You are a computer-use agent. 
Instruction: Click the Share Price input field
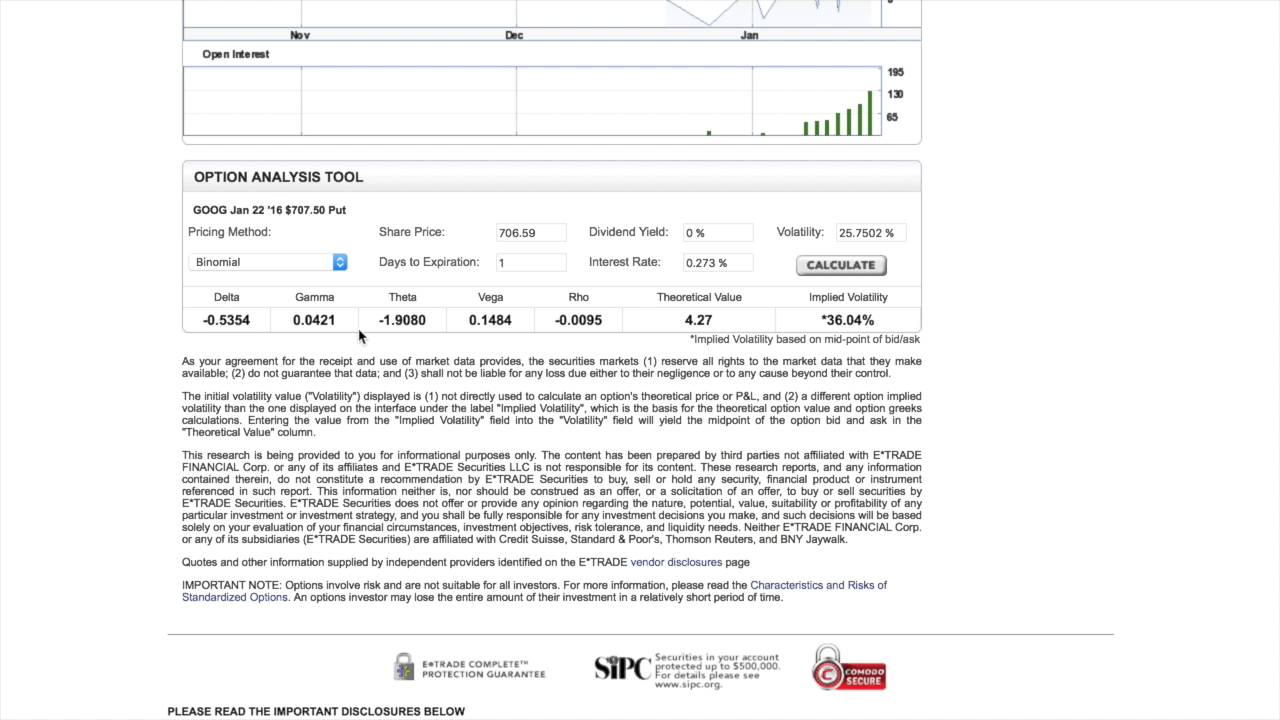pyautogui.click(x=531, y=232)
